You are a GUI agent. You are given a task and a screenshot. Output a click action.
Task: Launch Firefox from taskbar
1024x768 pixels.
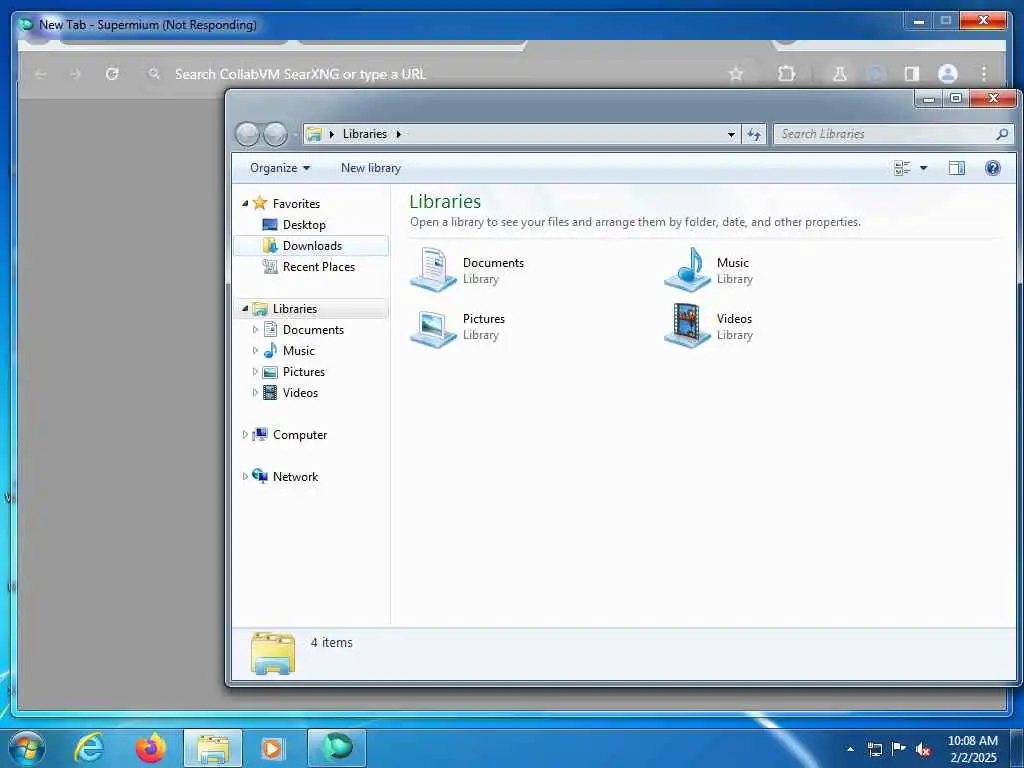[151, 748]
